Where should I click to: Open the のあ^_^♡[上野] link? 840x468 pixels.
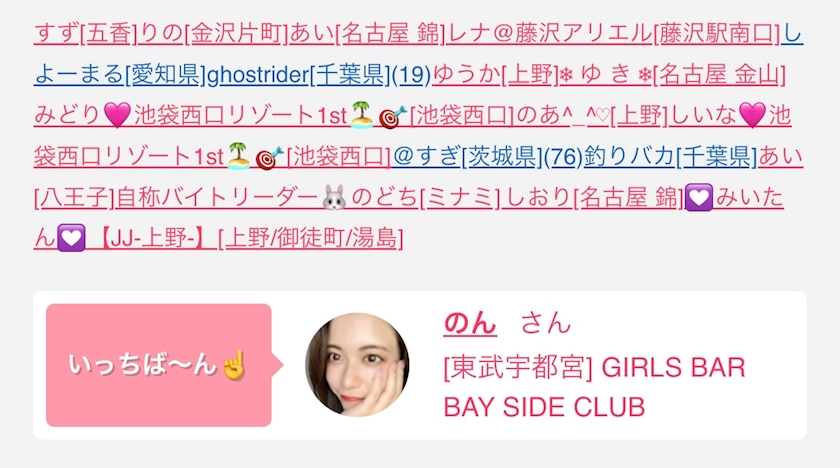[592, 115]
